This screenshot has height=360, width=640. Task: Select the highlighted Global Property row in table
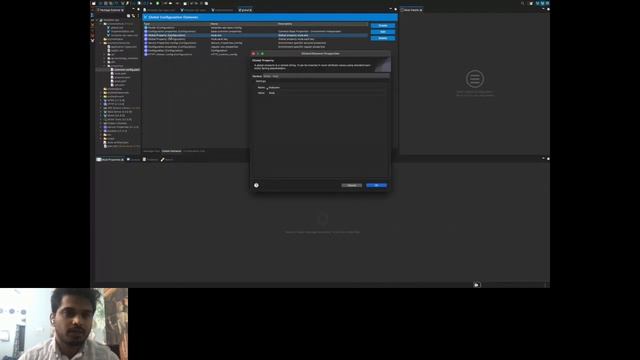pyautogui.click(x=256, y=35)
